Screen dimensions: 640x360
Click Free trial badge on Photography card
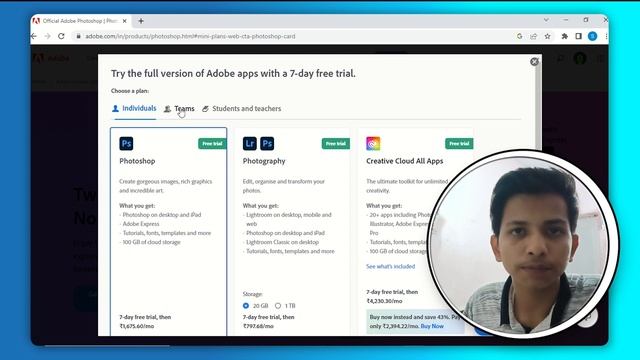[336, 144]
